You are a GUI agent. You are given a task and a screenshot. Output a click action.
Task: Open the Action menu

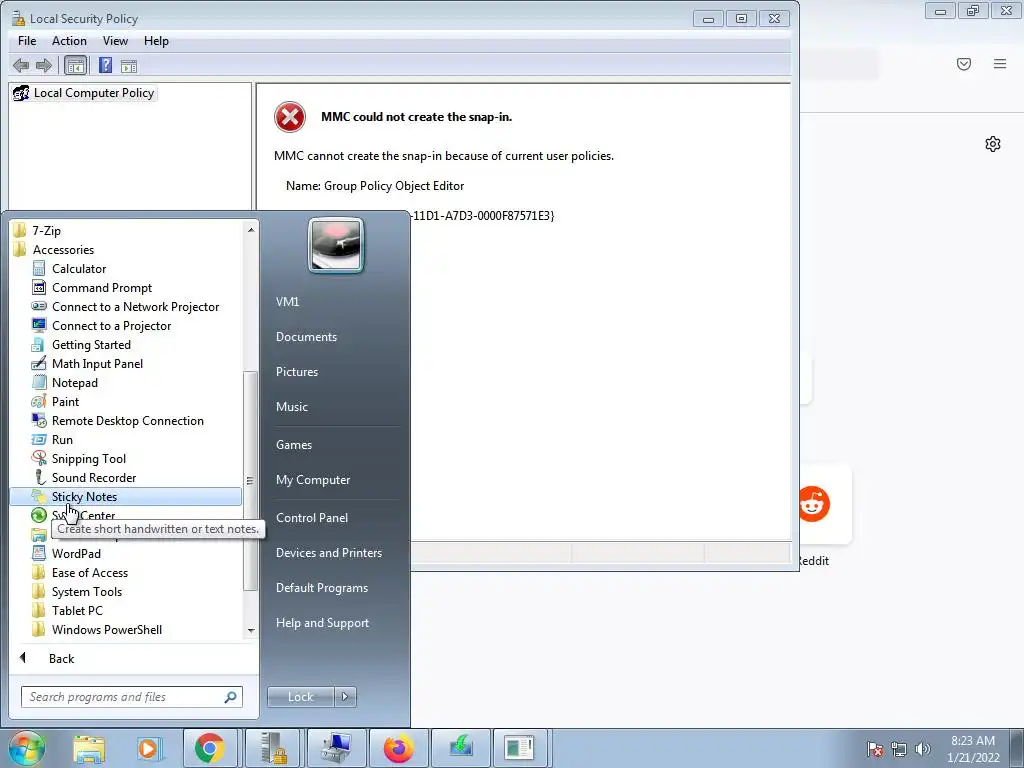pos(69,40)
